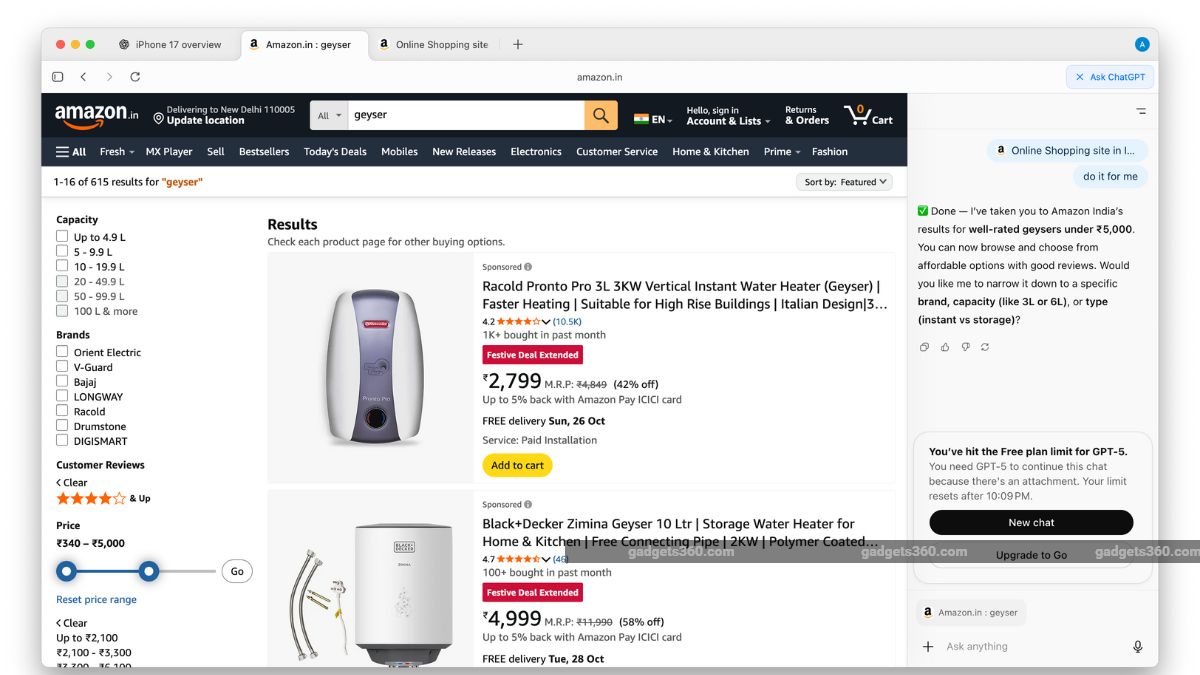Image resolution: width=1200 pixels, height=675 pixels.
Task: Click the right price slider handle
Action: pos(149,571)
